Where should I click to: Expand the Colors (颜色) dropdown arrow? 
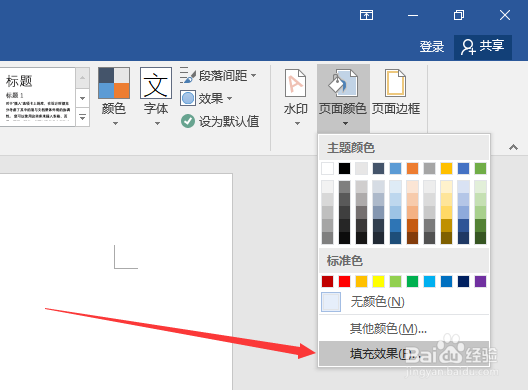[115, 124]
